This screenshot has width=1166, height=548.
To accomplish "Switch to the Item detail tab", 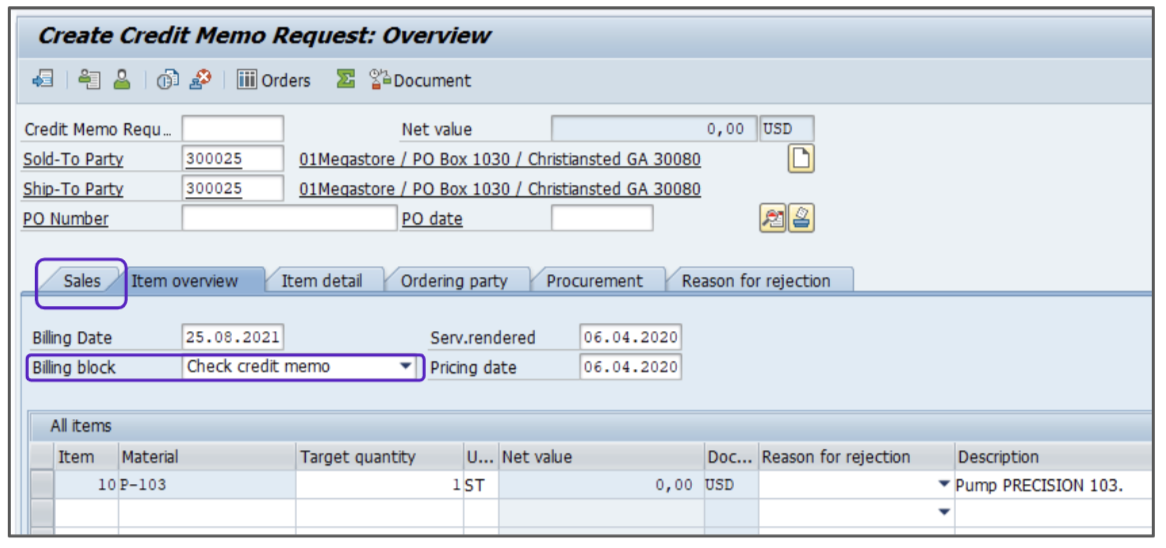I will click(x=321, y=281).
